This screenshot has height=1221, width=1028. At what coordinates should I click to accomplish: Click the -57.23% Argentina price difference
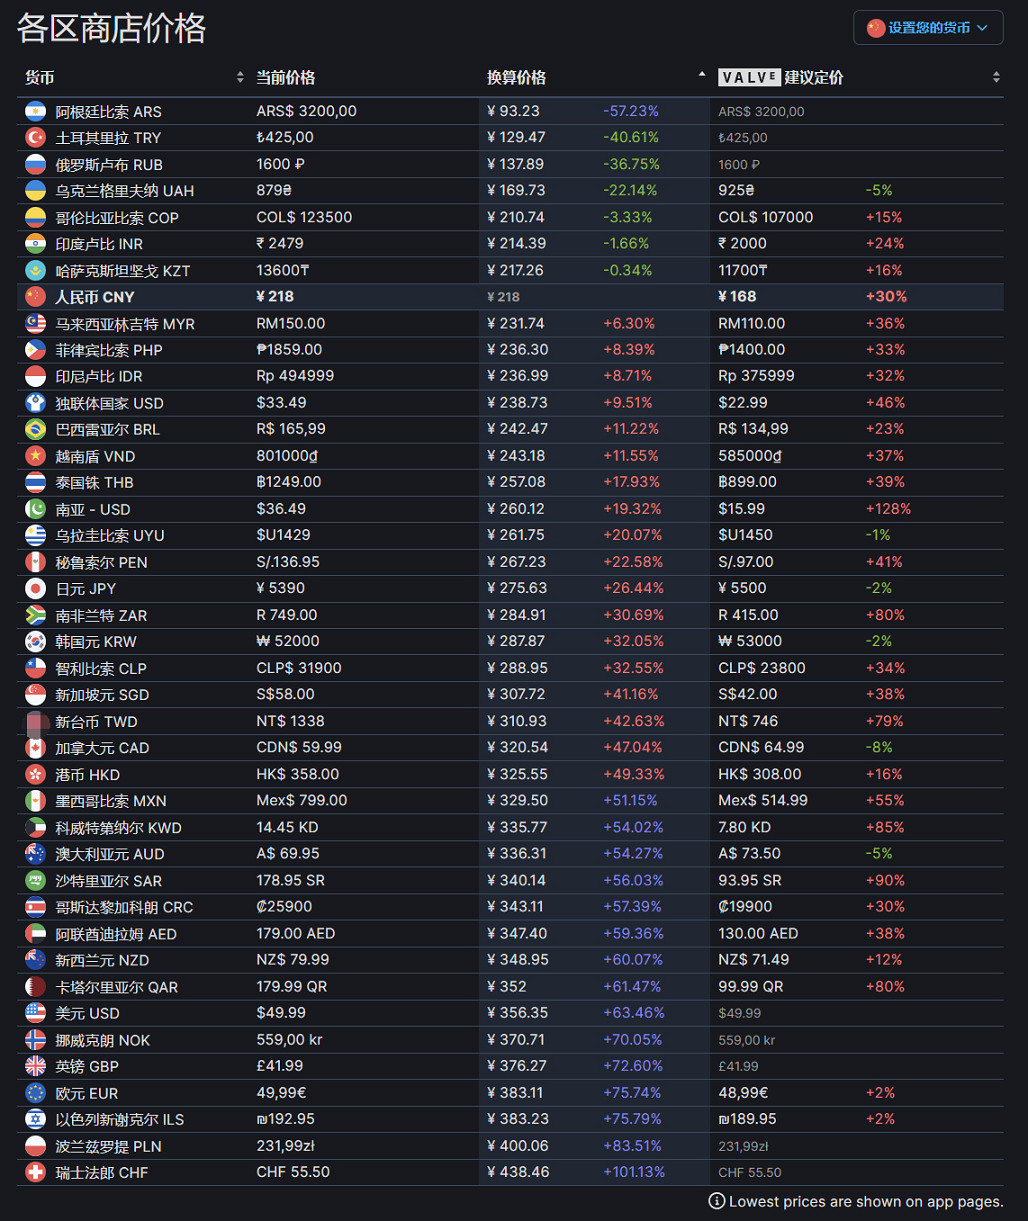point(630,111)
